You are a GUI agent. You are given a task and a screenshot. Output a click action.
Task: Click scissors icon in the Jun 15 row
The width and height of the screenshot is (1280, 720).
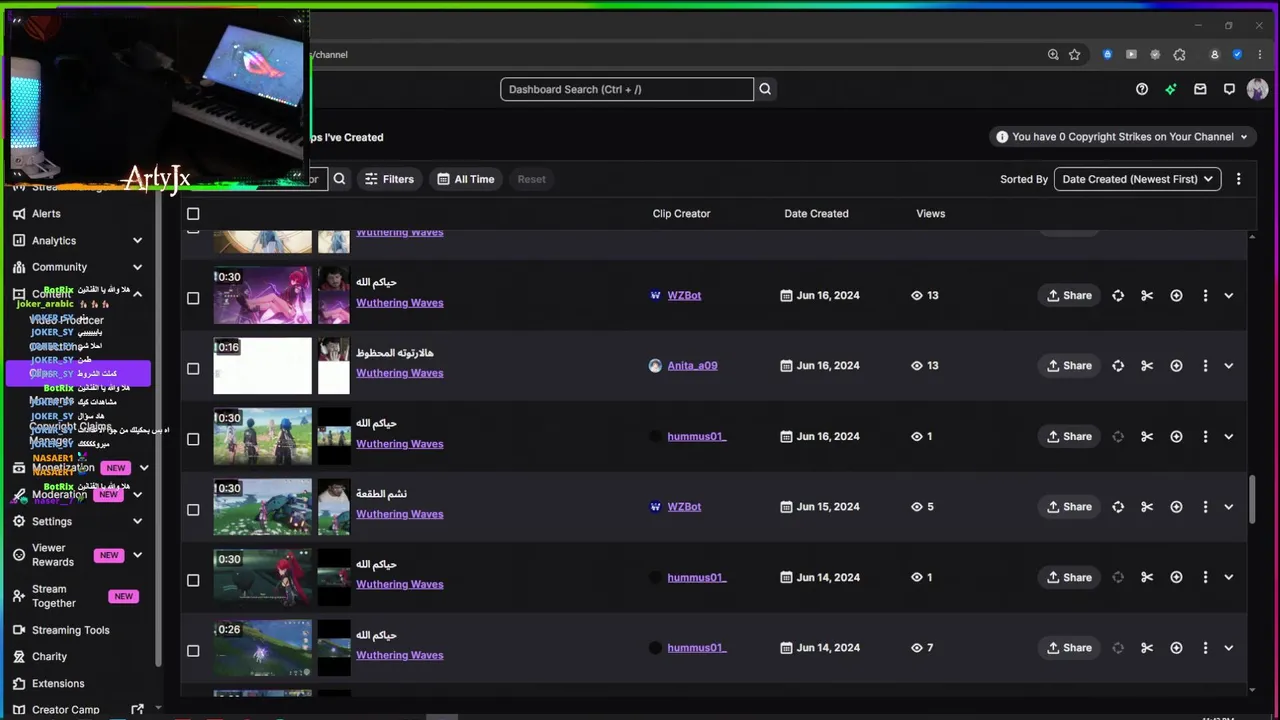[x=1147, y=507]
